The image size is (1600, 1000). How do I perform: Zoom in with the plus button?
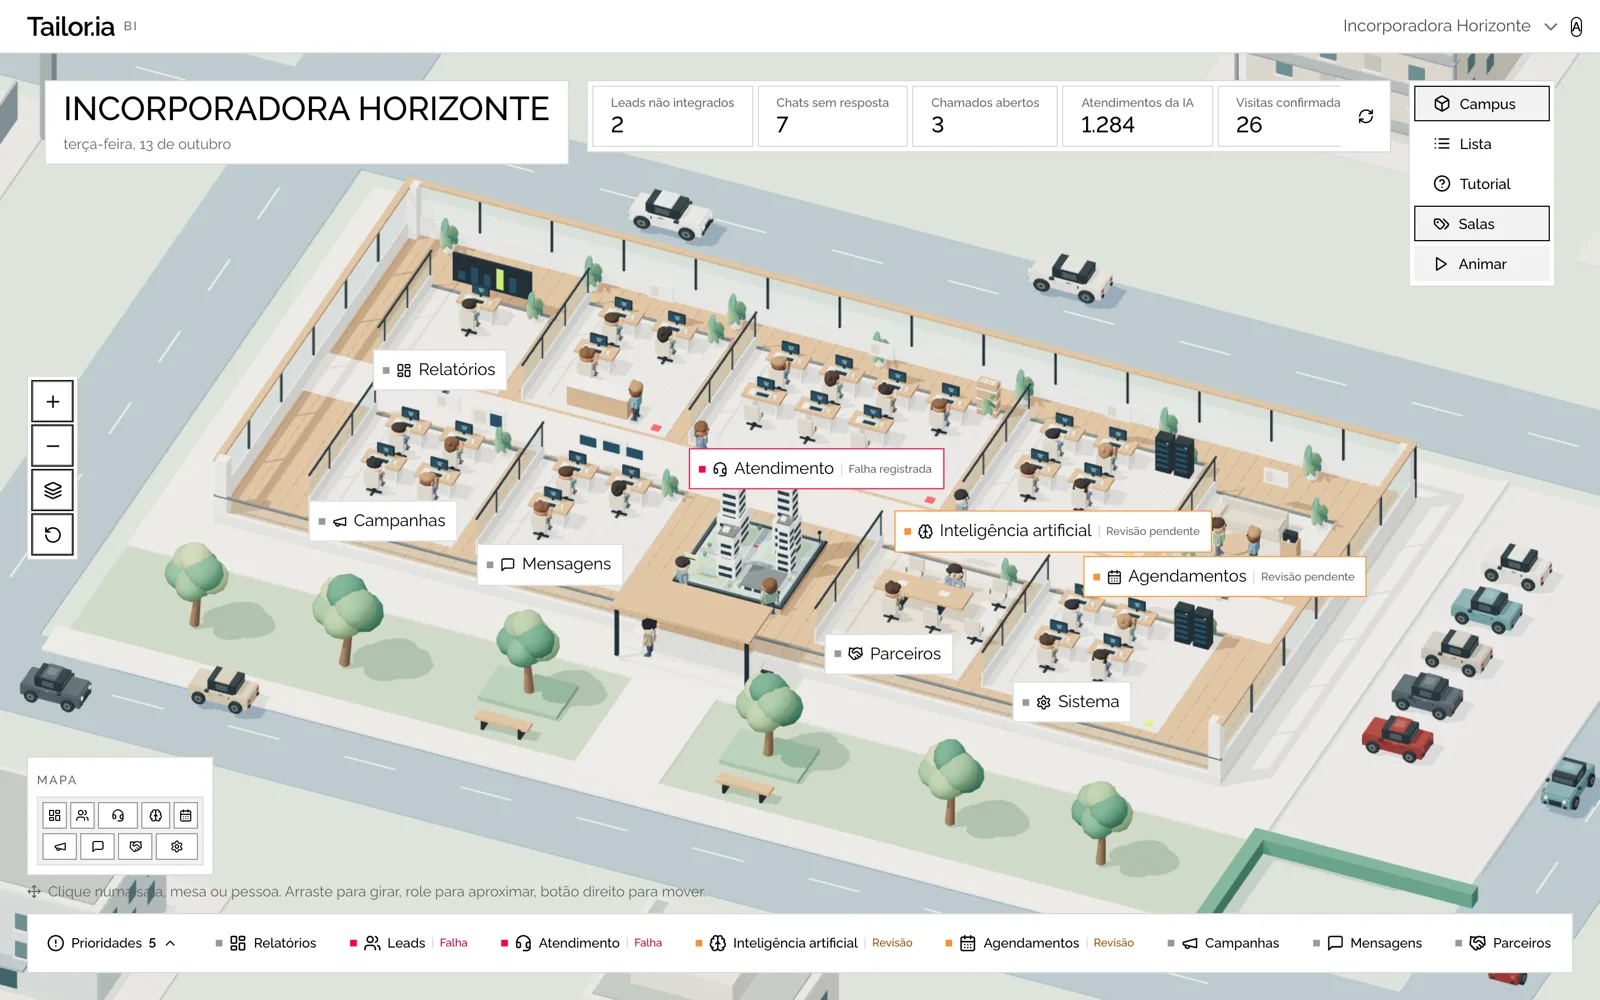(53, 402)
